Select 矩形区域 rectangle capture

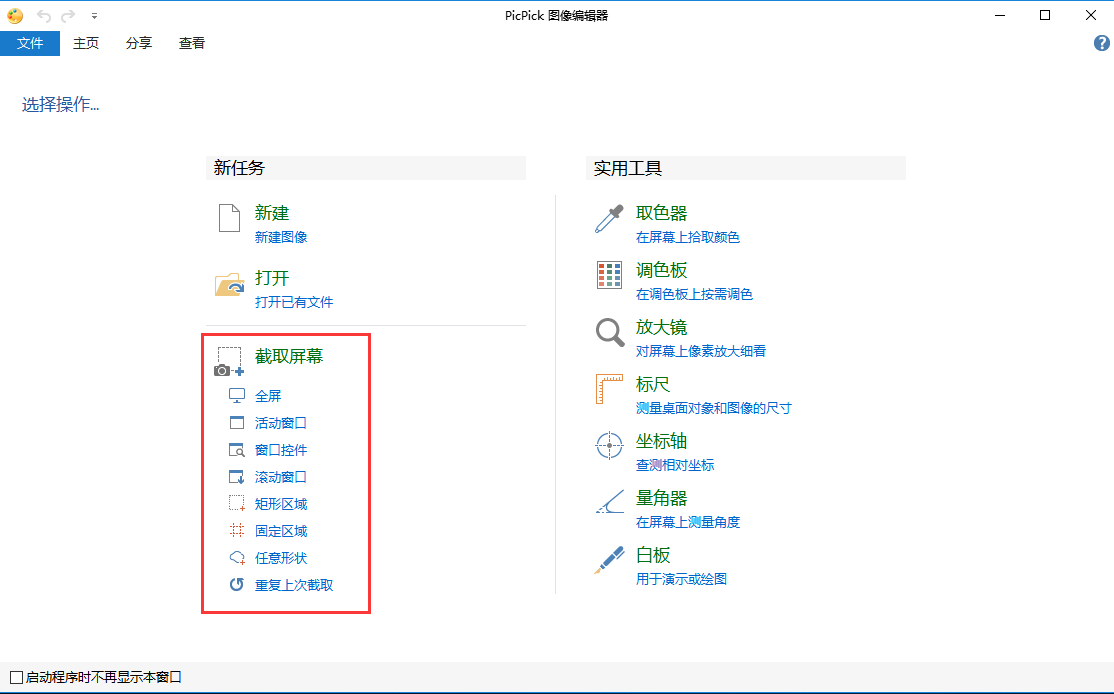276,503
